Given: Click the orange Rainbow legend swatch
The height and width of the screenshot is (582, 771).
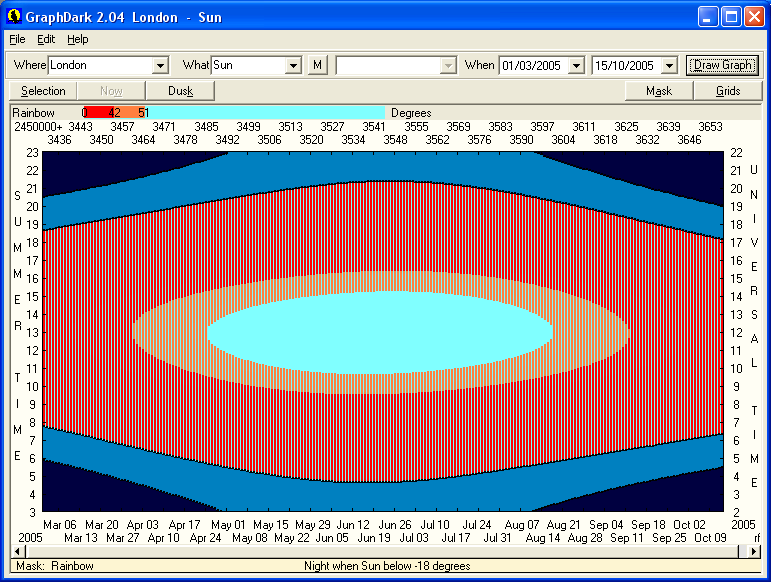Looking at the screenshot, I should point(130,112).
